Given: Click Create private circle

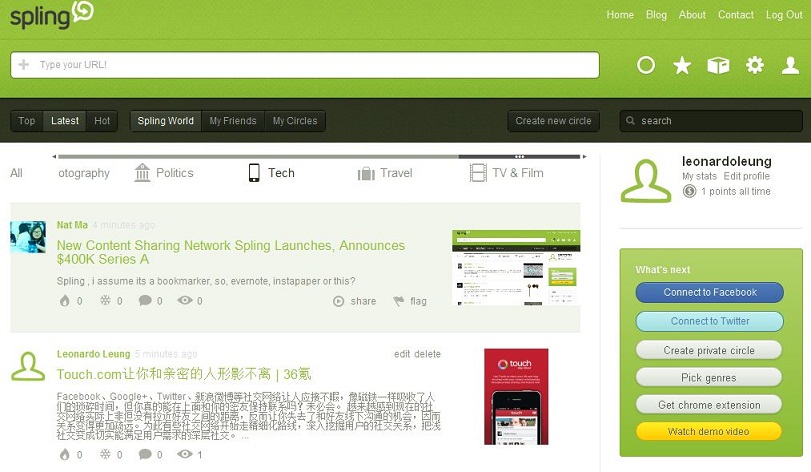Looking at the screenshot, I should (x=709, y=351).
